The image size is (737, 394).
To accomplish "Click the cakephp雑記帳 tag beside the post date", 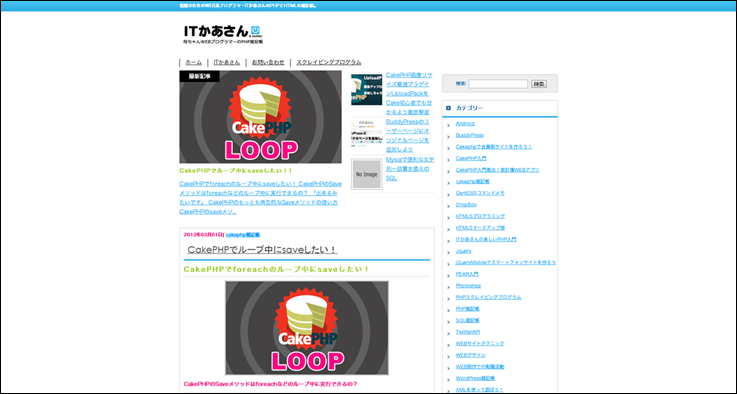I will (243, 235).
